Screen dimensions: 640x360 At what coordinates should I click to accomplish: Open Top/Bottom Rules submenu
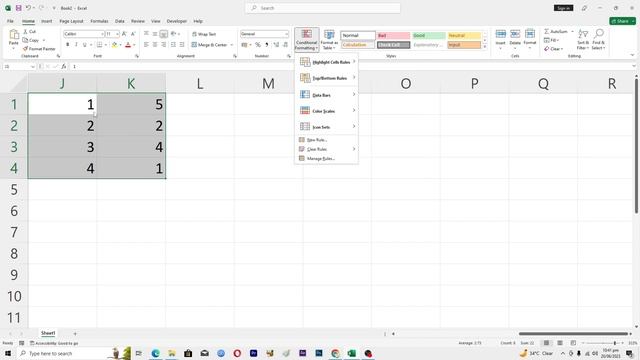coord(327,78)
